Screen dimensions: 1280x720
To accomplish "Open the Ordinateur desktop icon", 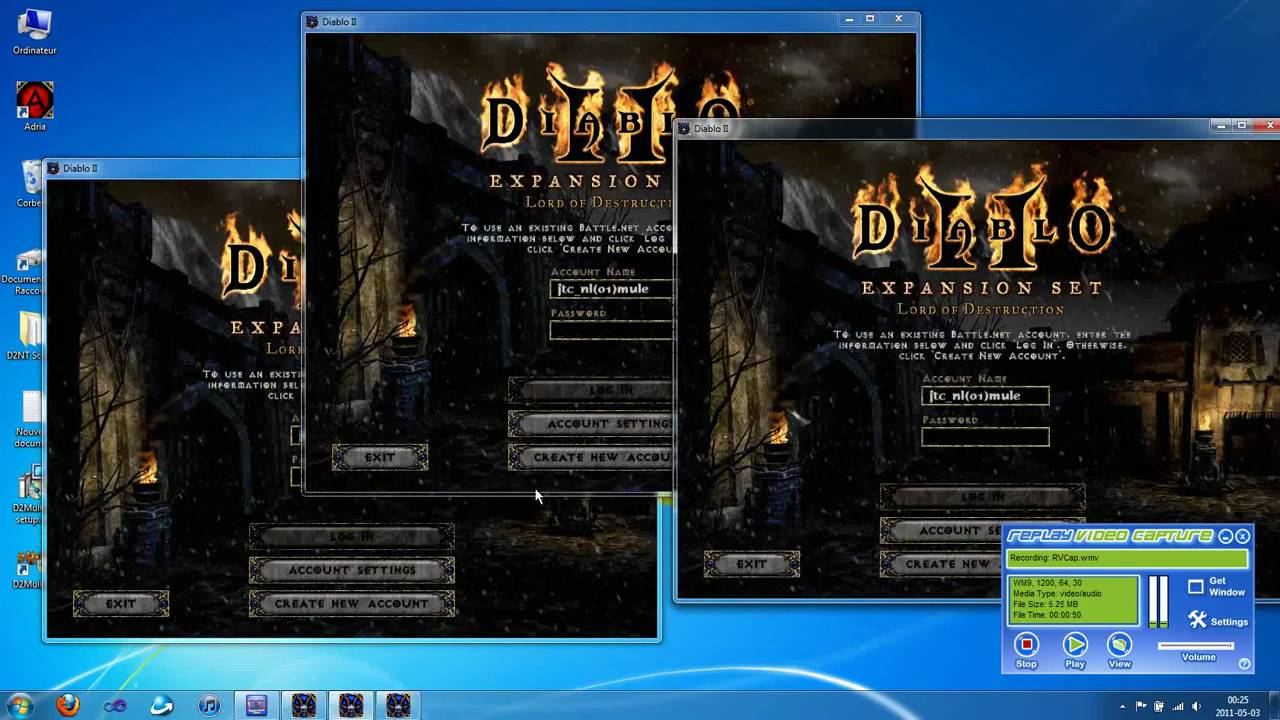I will (x=34, y=32).
